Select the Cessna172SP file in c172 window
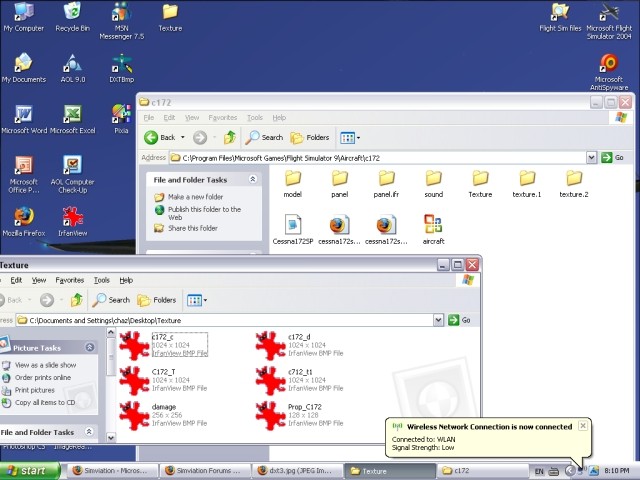The width and height of the screenshot is (640, 480). coord(293,230)
